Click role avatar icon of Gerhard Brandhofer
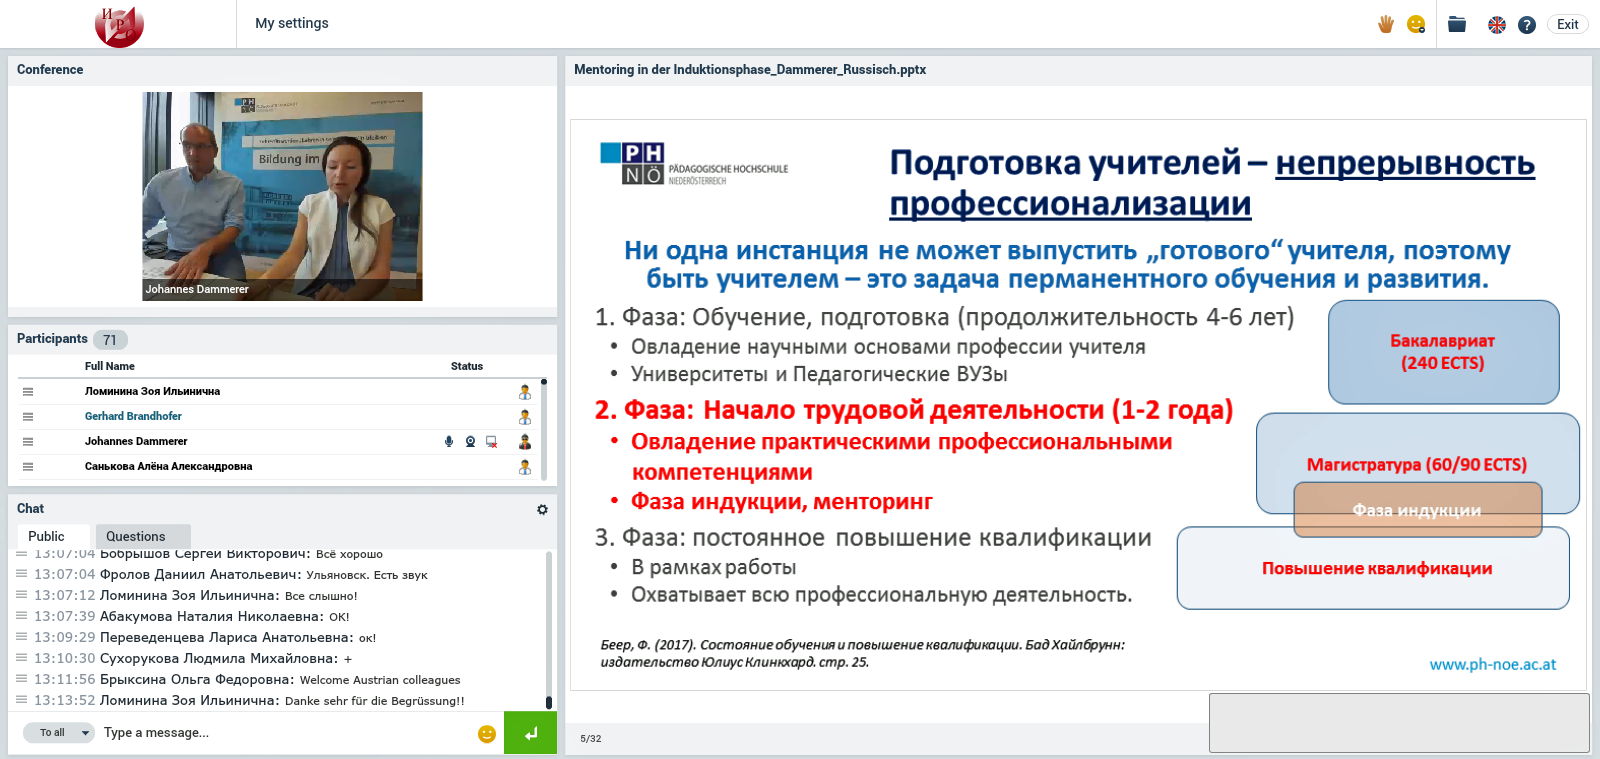Image resolution: width=1600 pixels, height=759 pixels. (525, 417)
